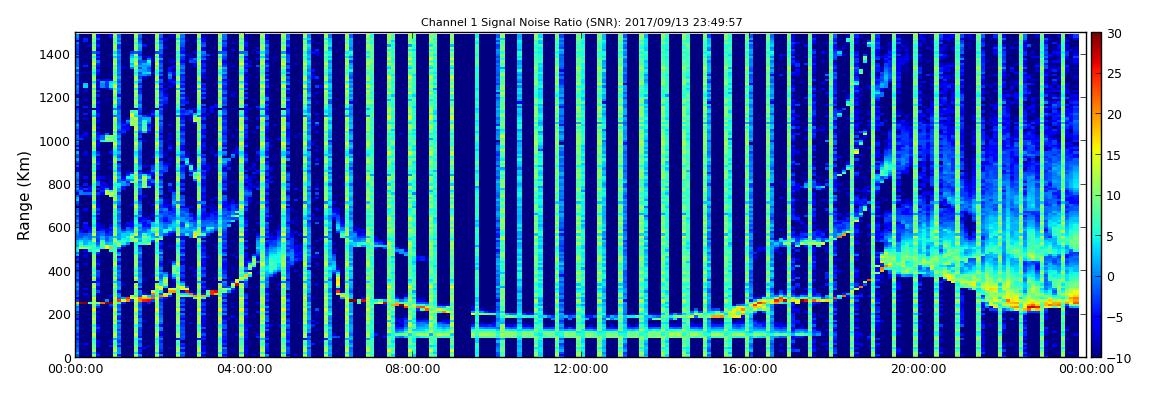Image resolution: width=1150 pixels, height=407 pixels.
Task: Click the 'Range (Km)' y-axis label
Action: click(x=23, y=195)
